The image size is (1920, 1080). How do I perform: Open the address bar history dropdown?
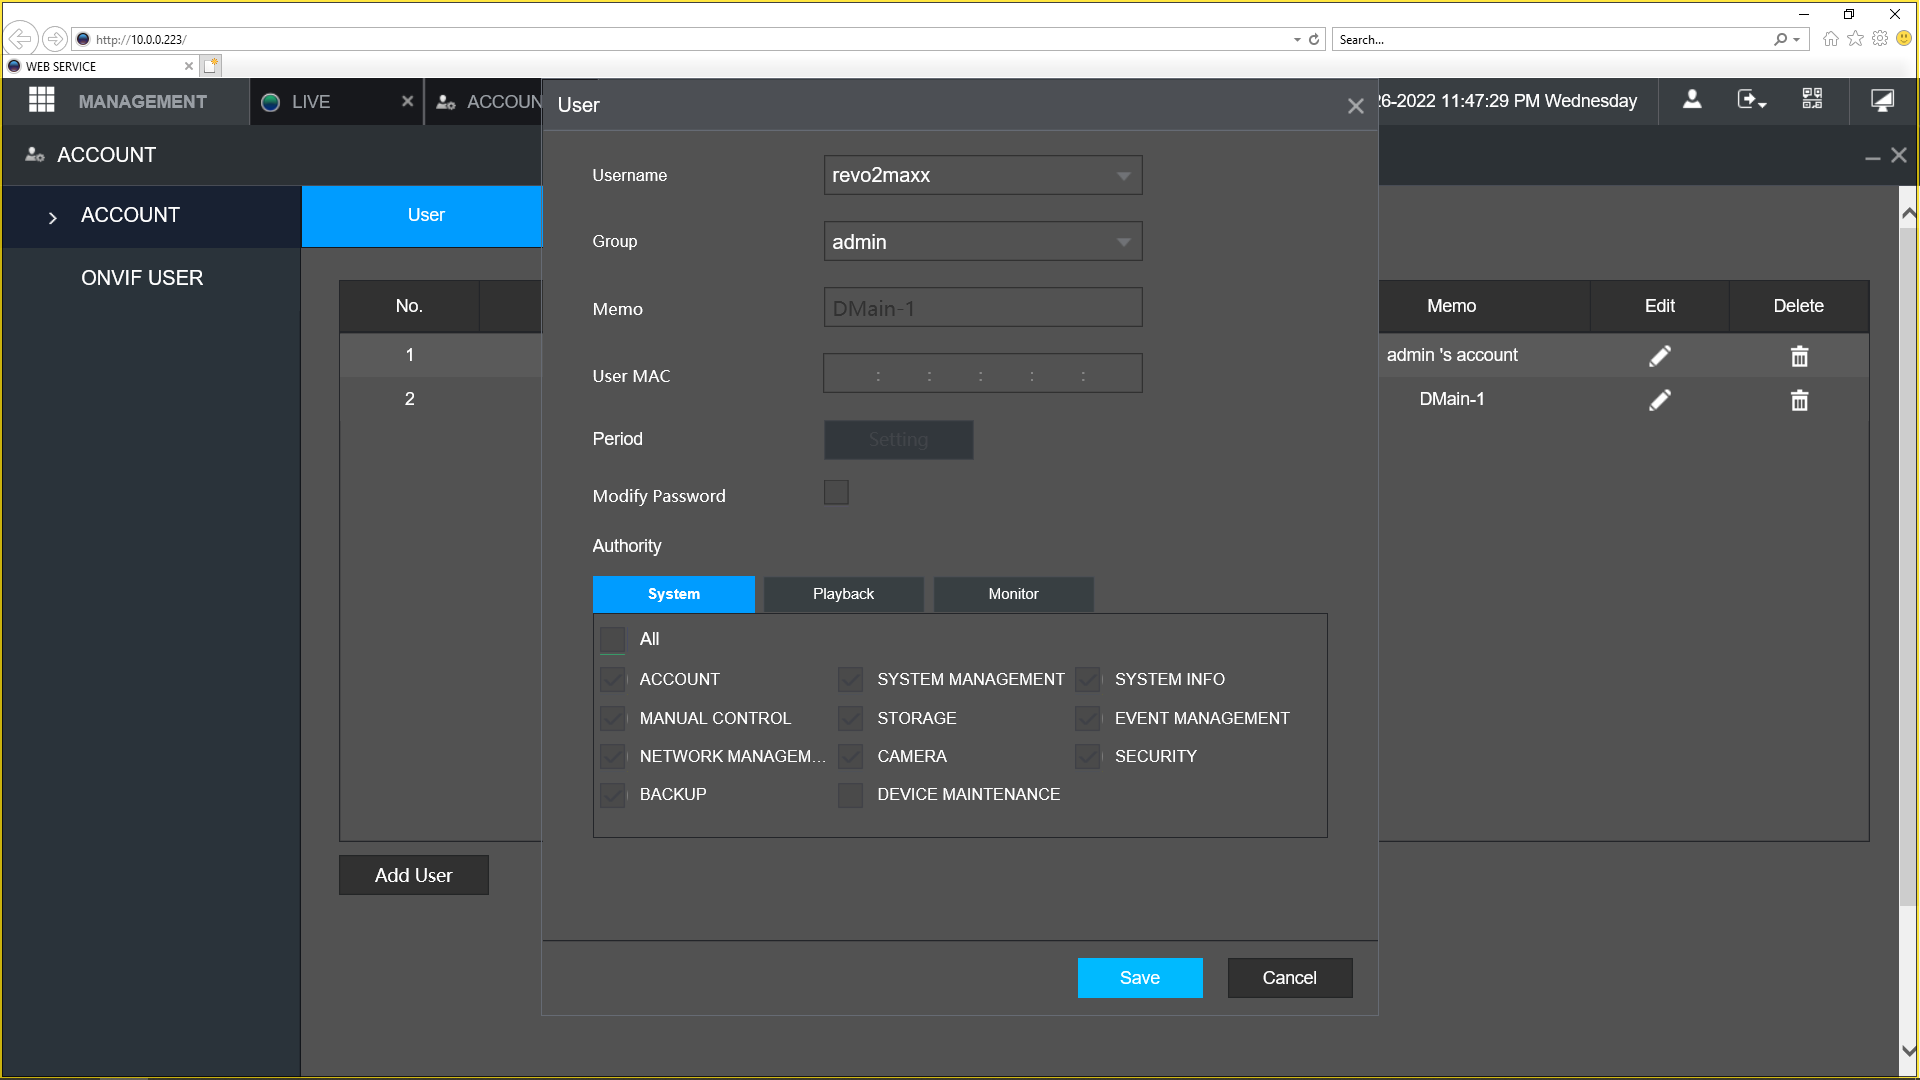pos(1297,40)
